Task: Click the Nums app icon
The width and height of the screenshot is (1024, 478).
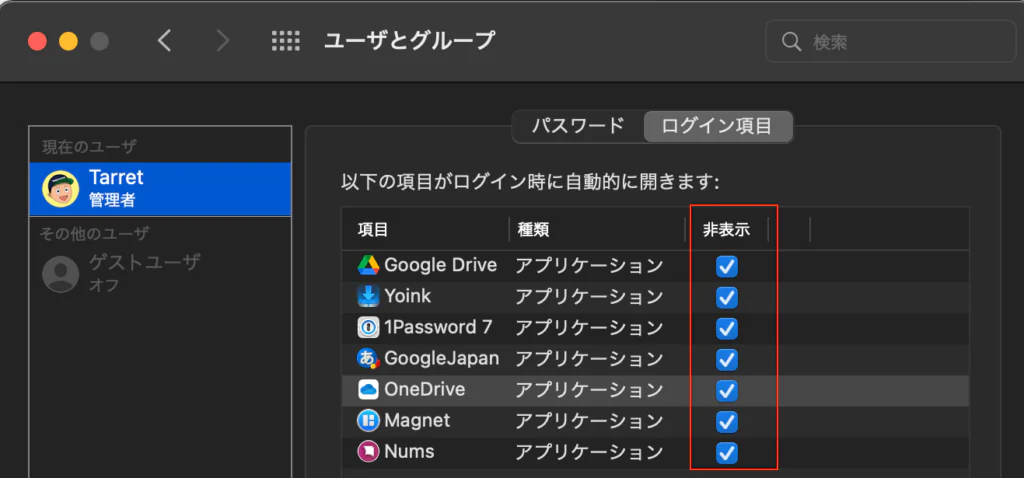Action: click(x=368, y=452)
